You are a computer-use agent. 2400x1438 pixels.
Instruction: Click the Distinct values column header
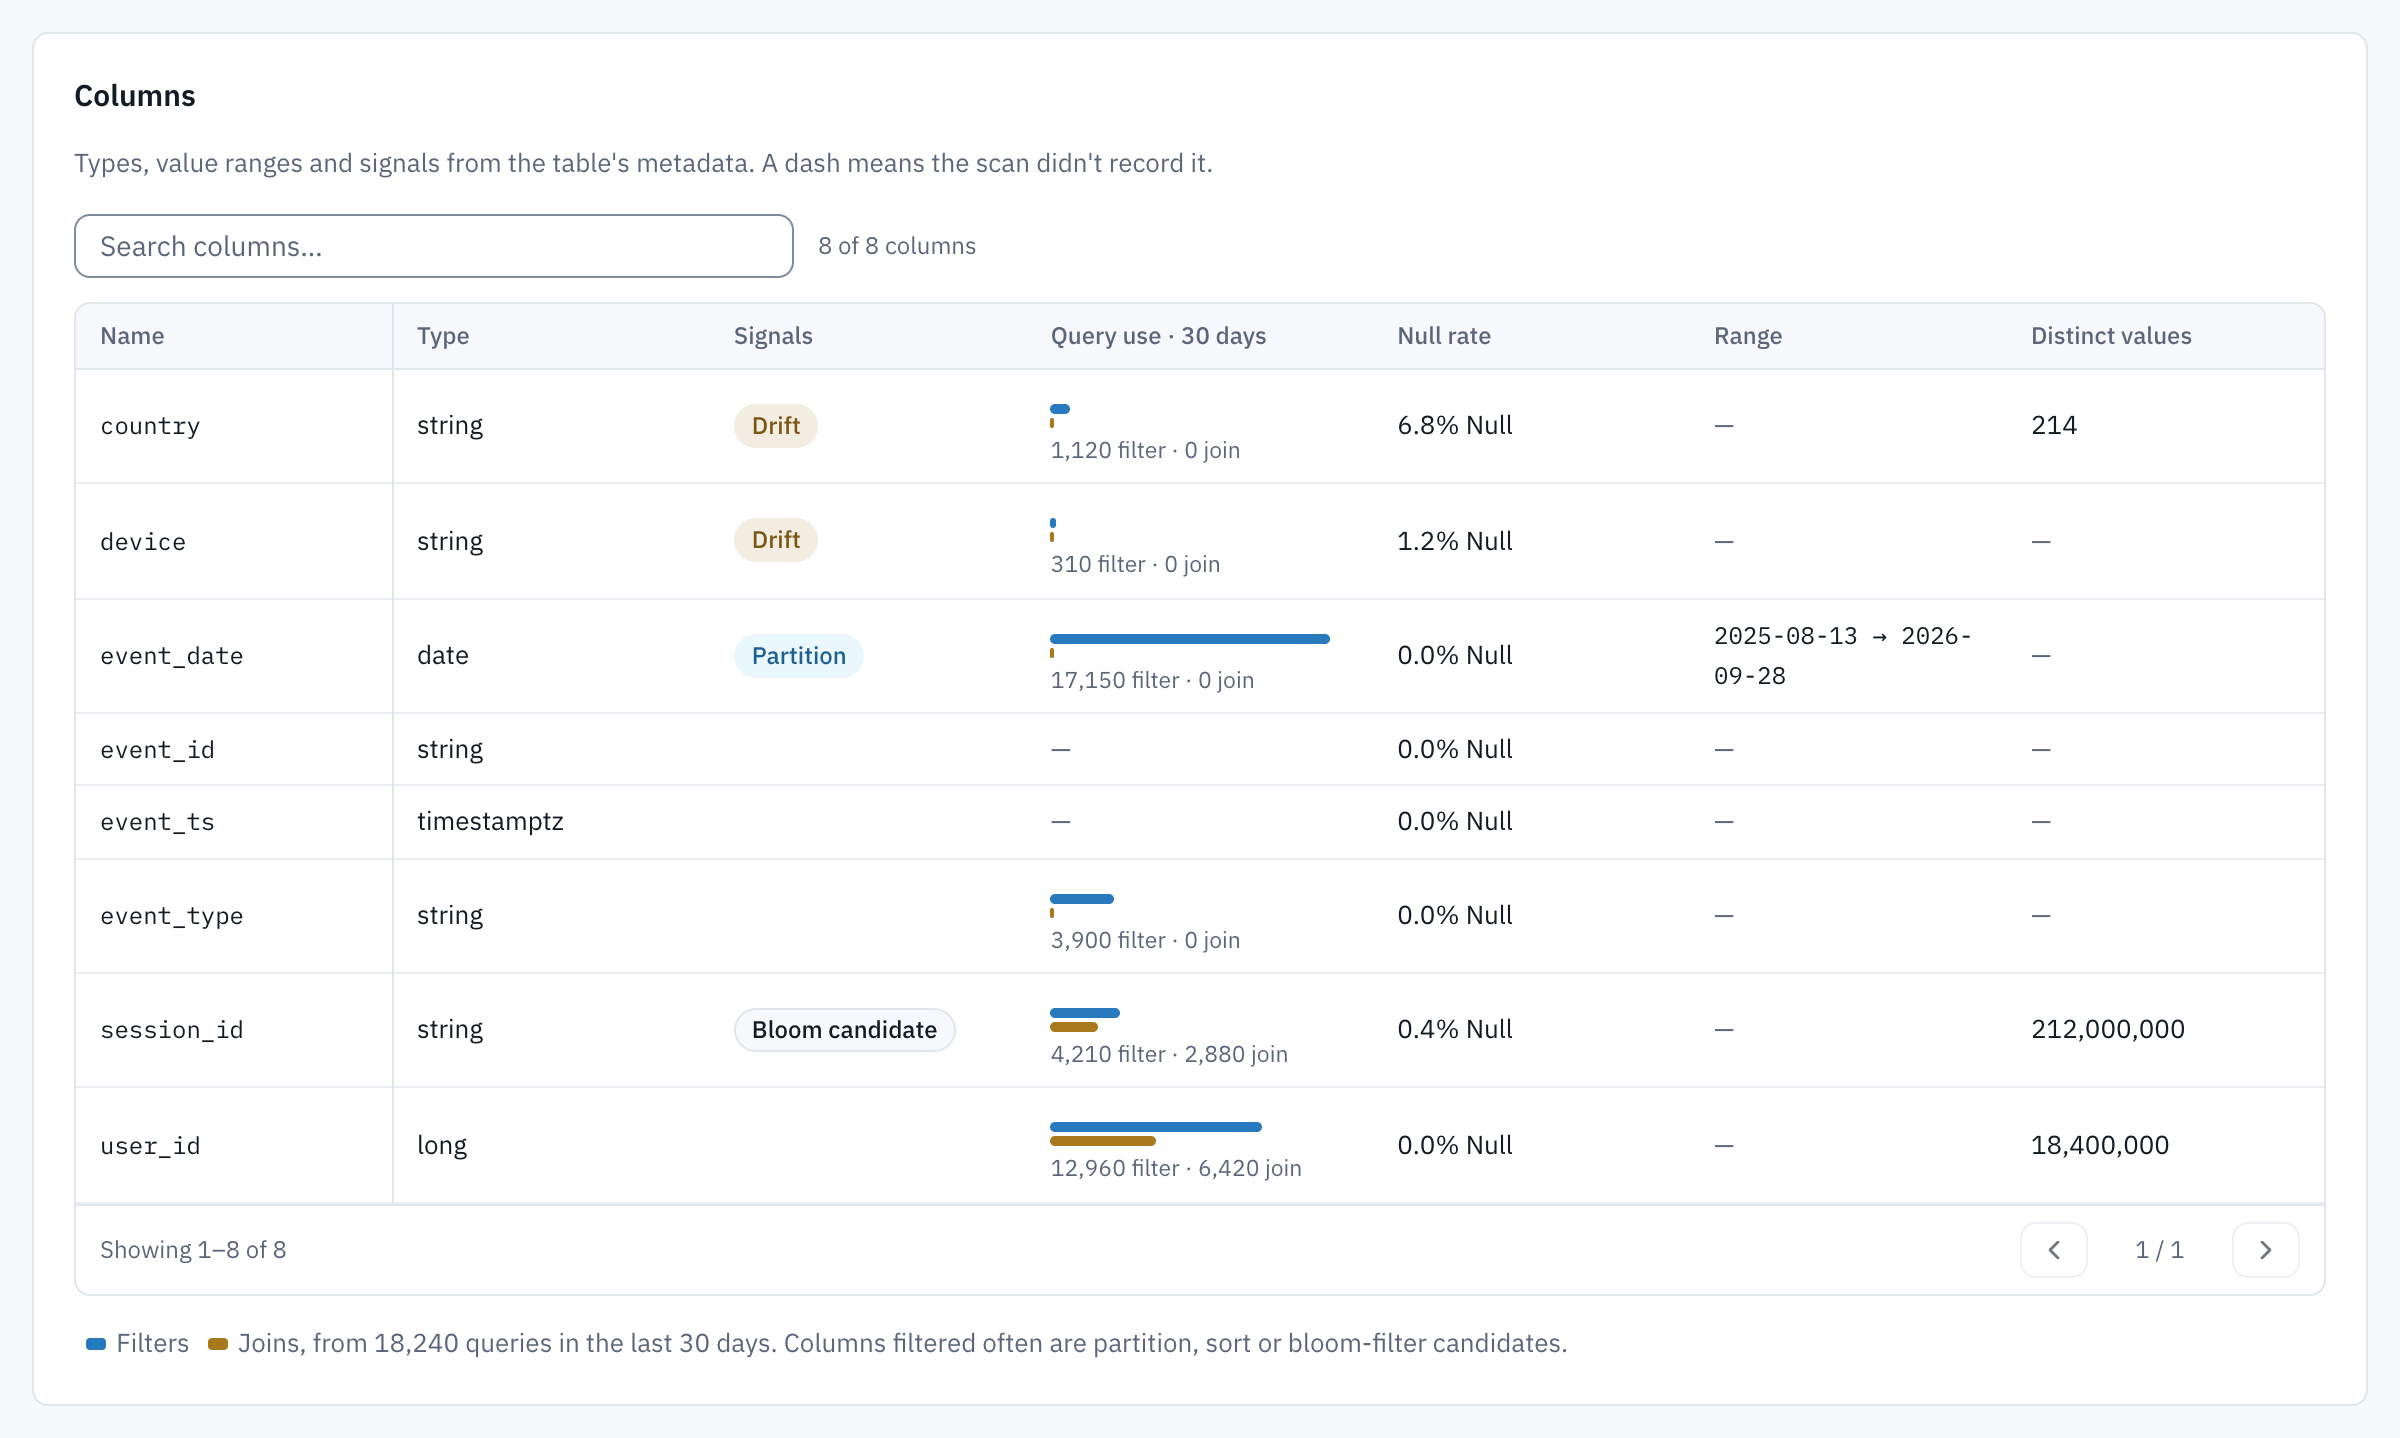click(2111, 336)
